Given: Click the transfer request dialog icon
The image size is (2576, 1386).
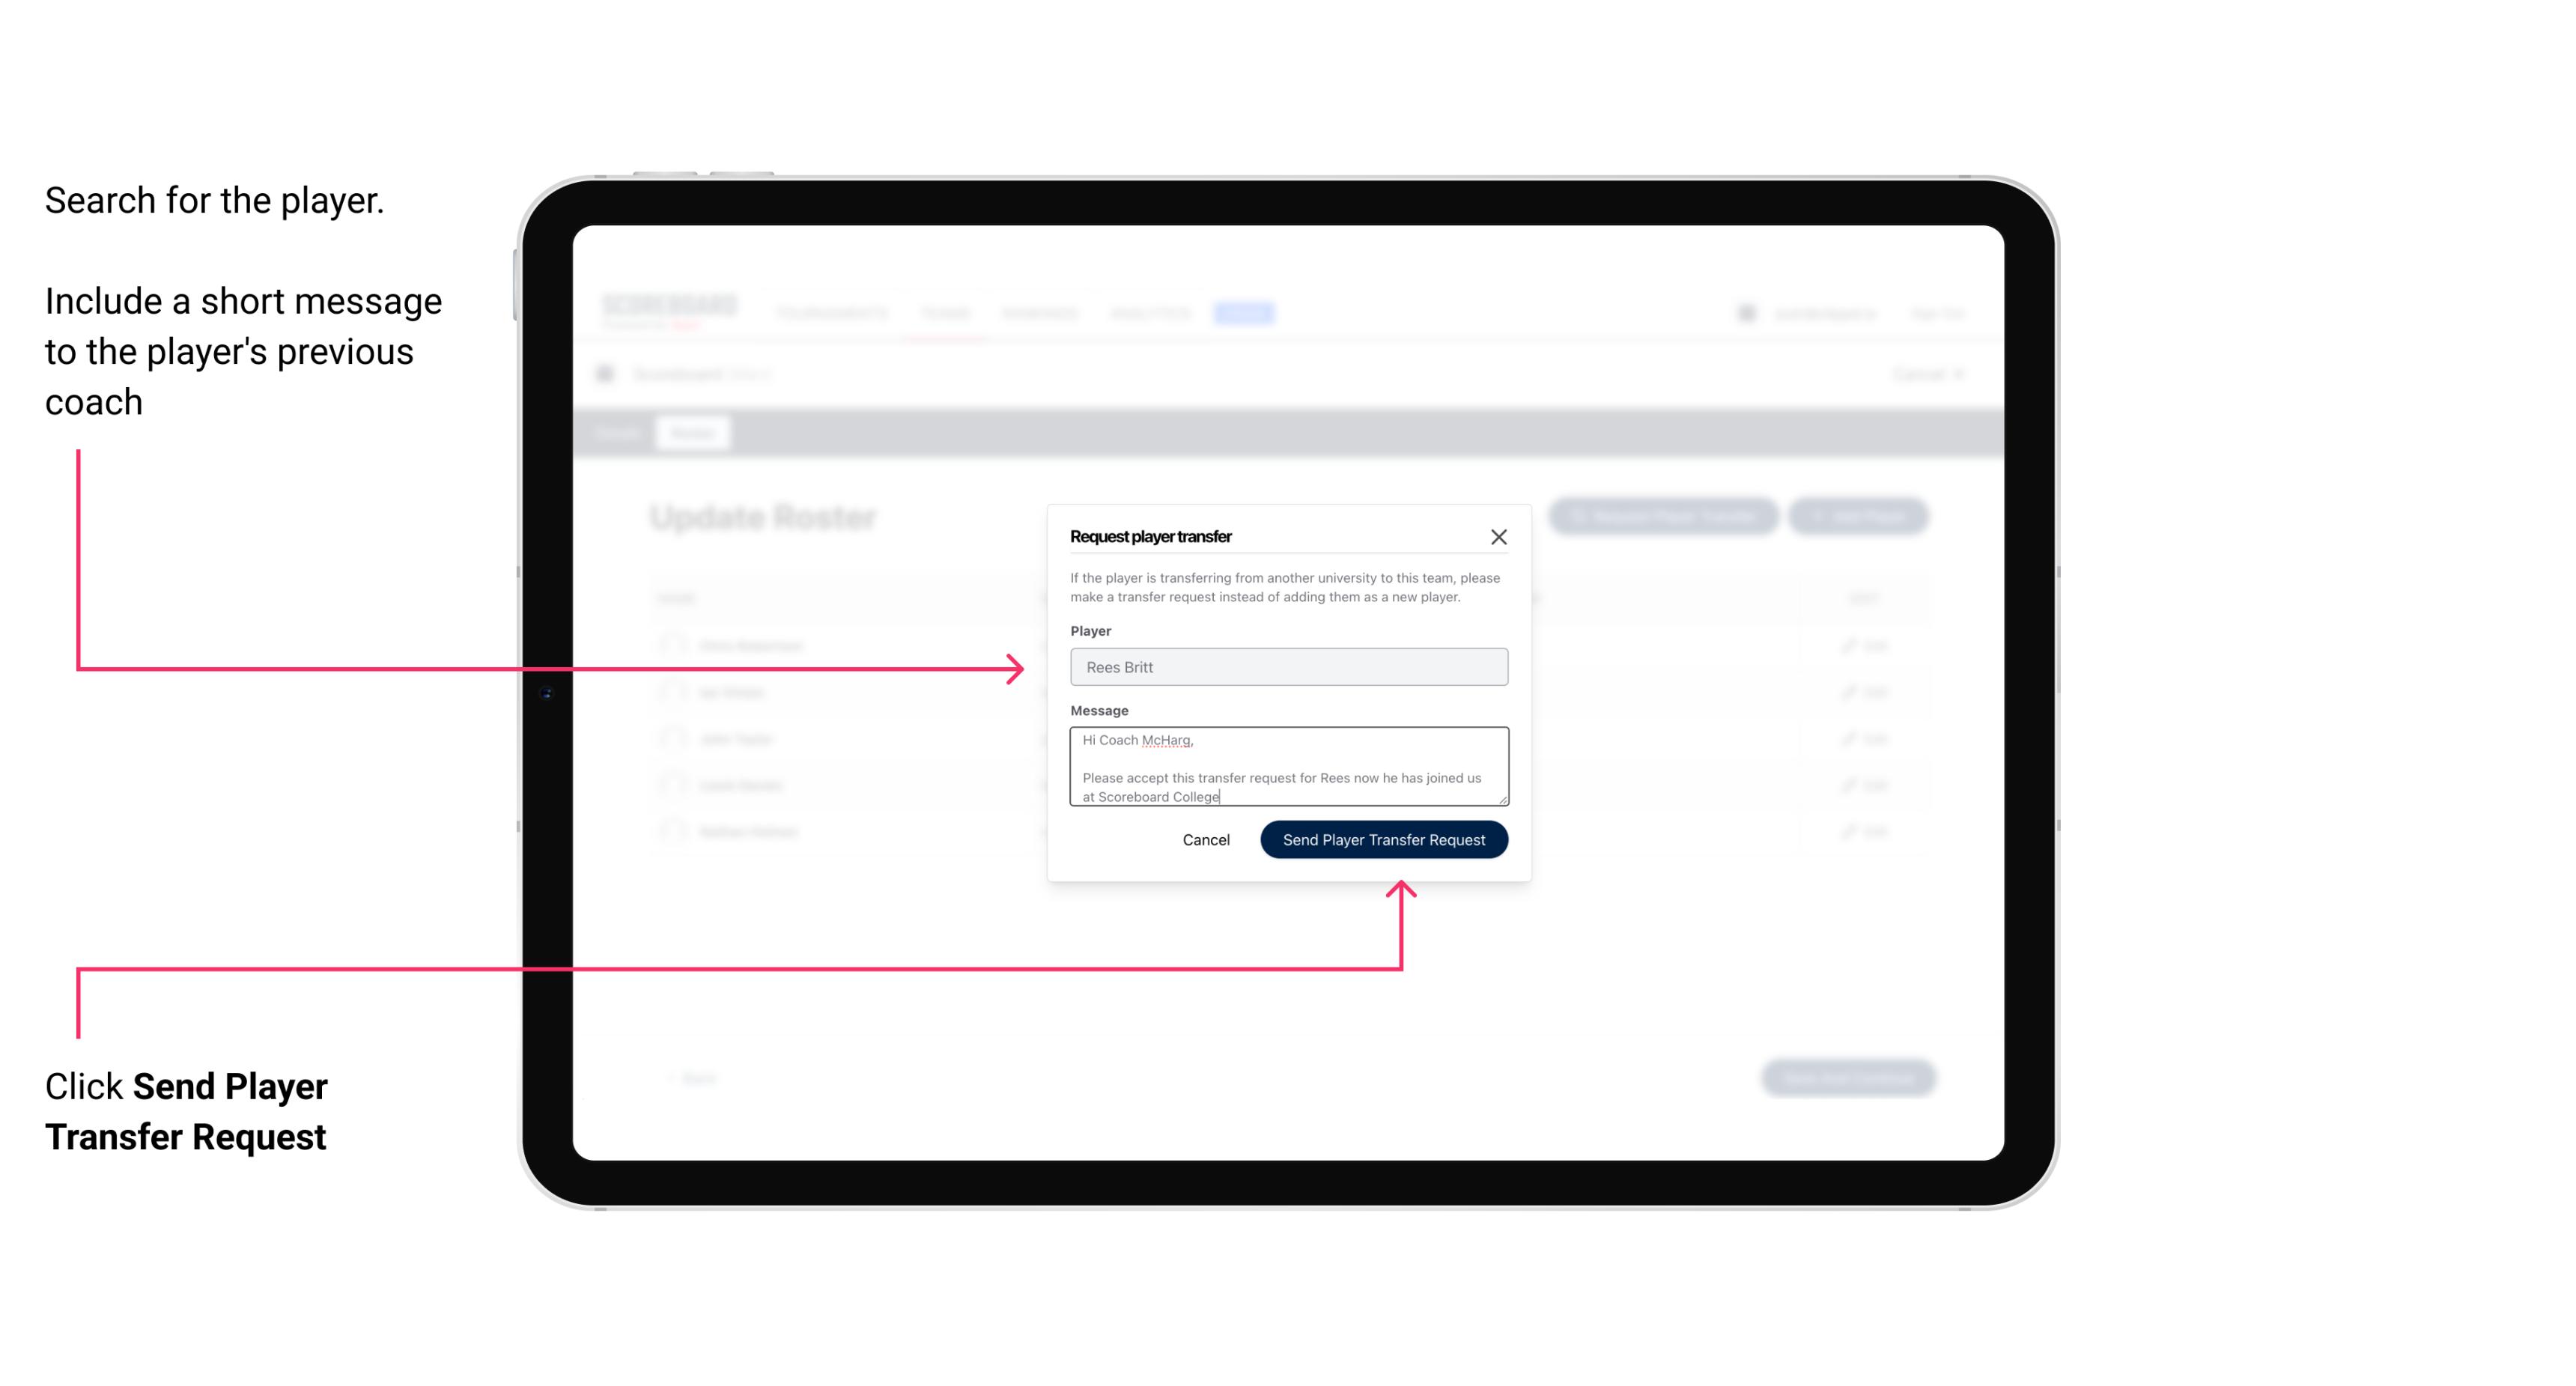Looking at the screenshot, I should pyautogui.click(x=1499, y=536).
